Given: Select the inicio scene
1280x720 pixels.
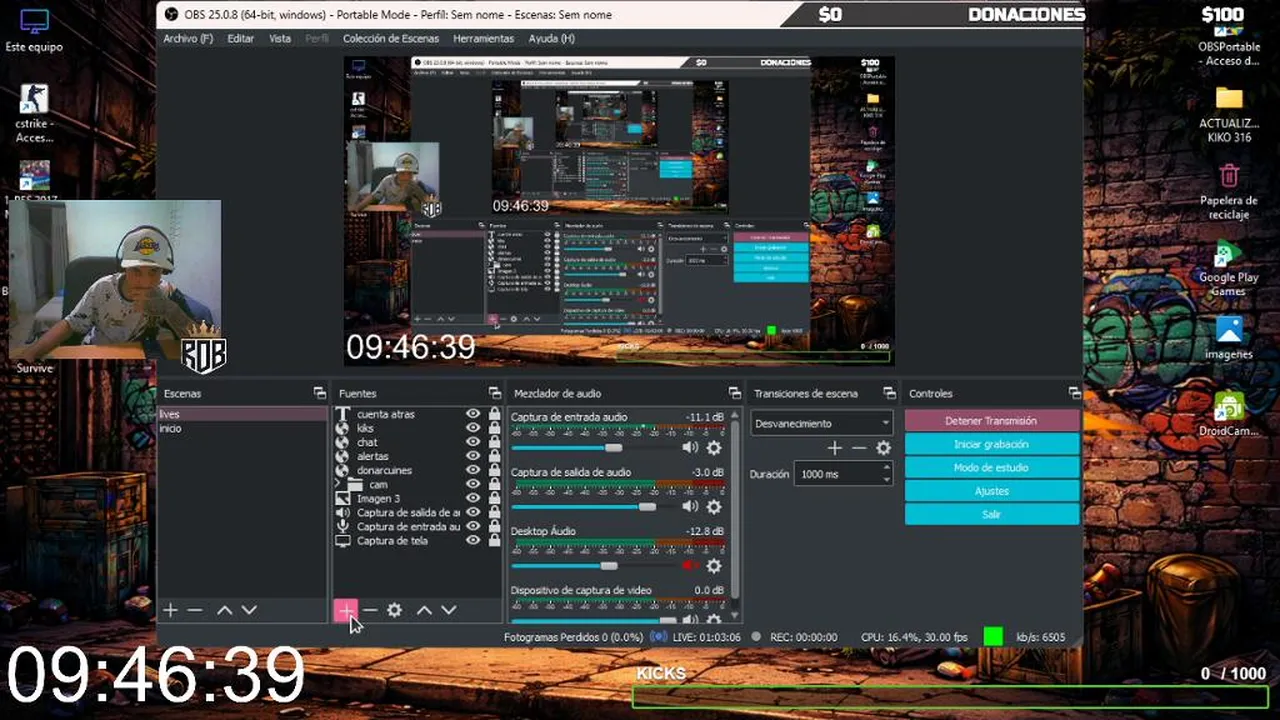Looking at the screenshot, I should [243, 428].
